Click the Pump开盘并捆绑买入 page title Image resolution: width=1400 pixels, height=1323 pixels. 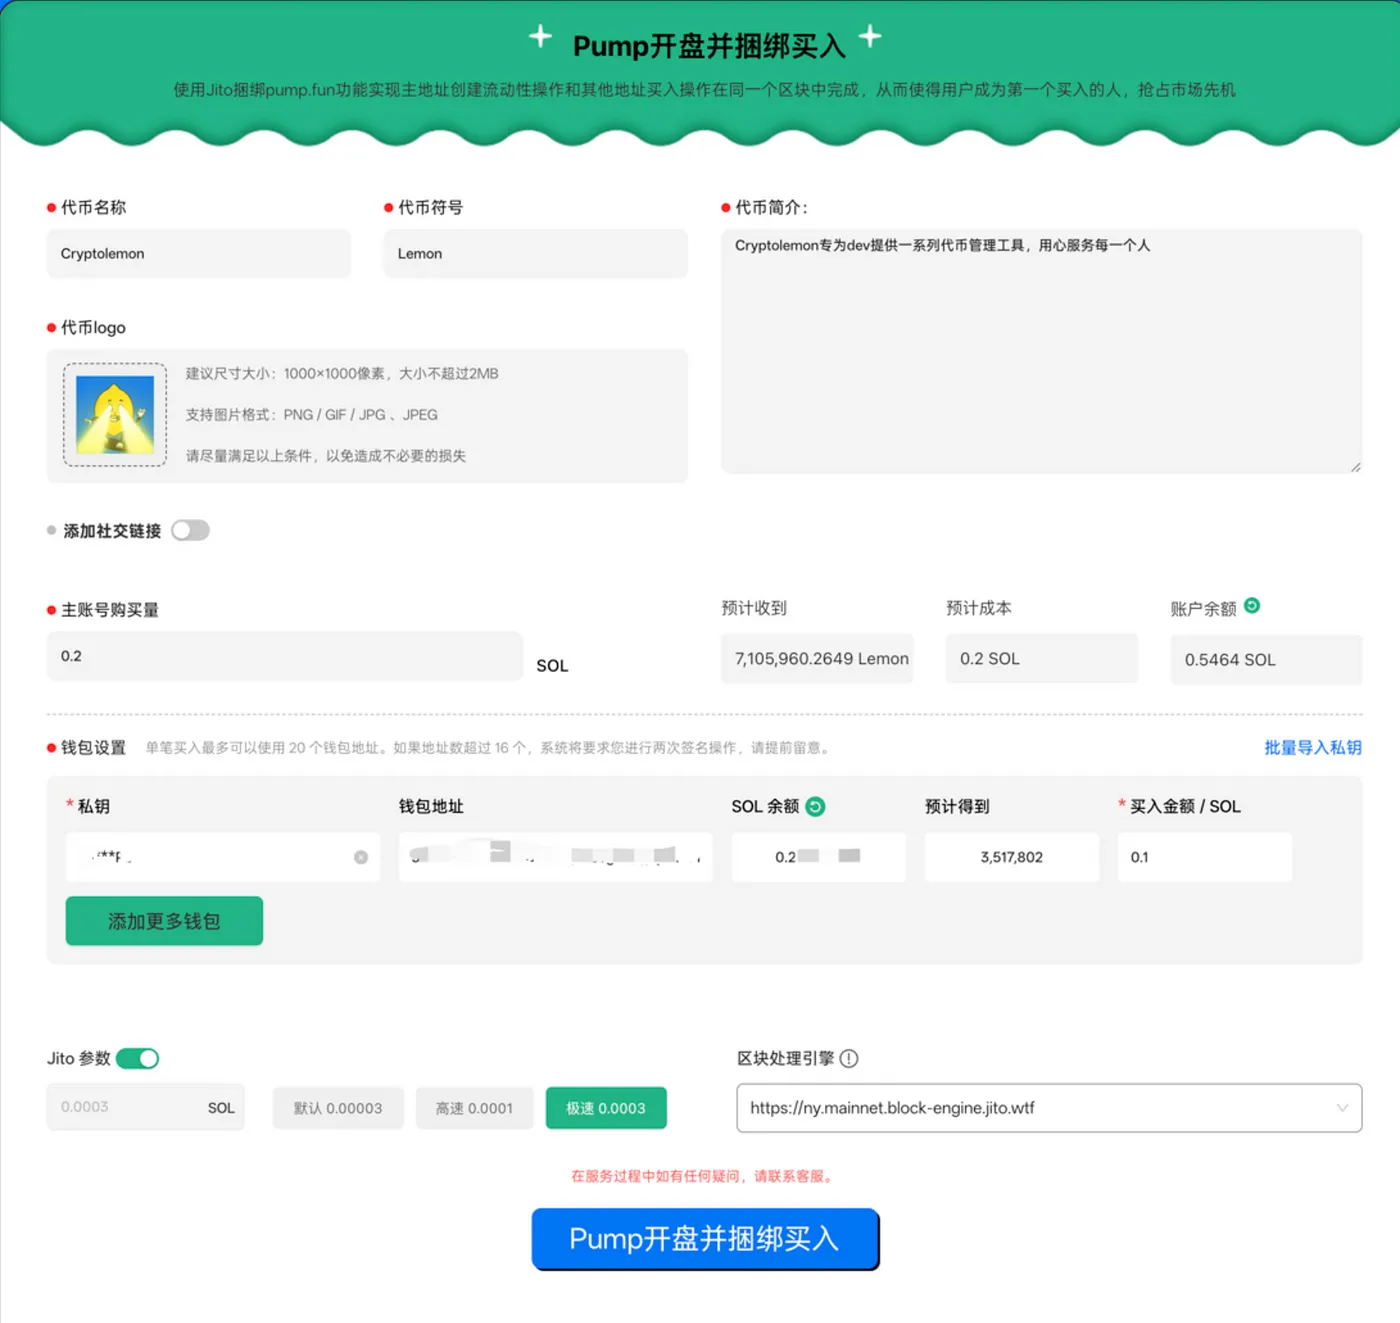click(709, 46)
